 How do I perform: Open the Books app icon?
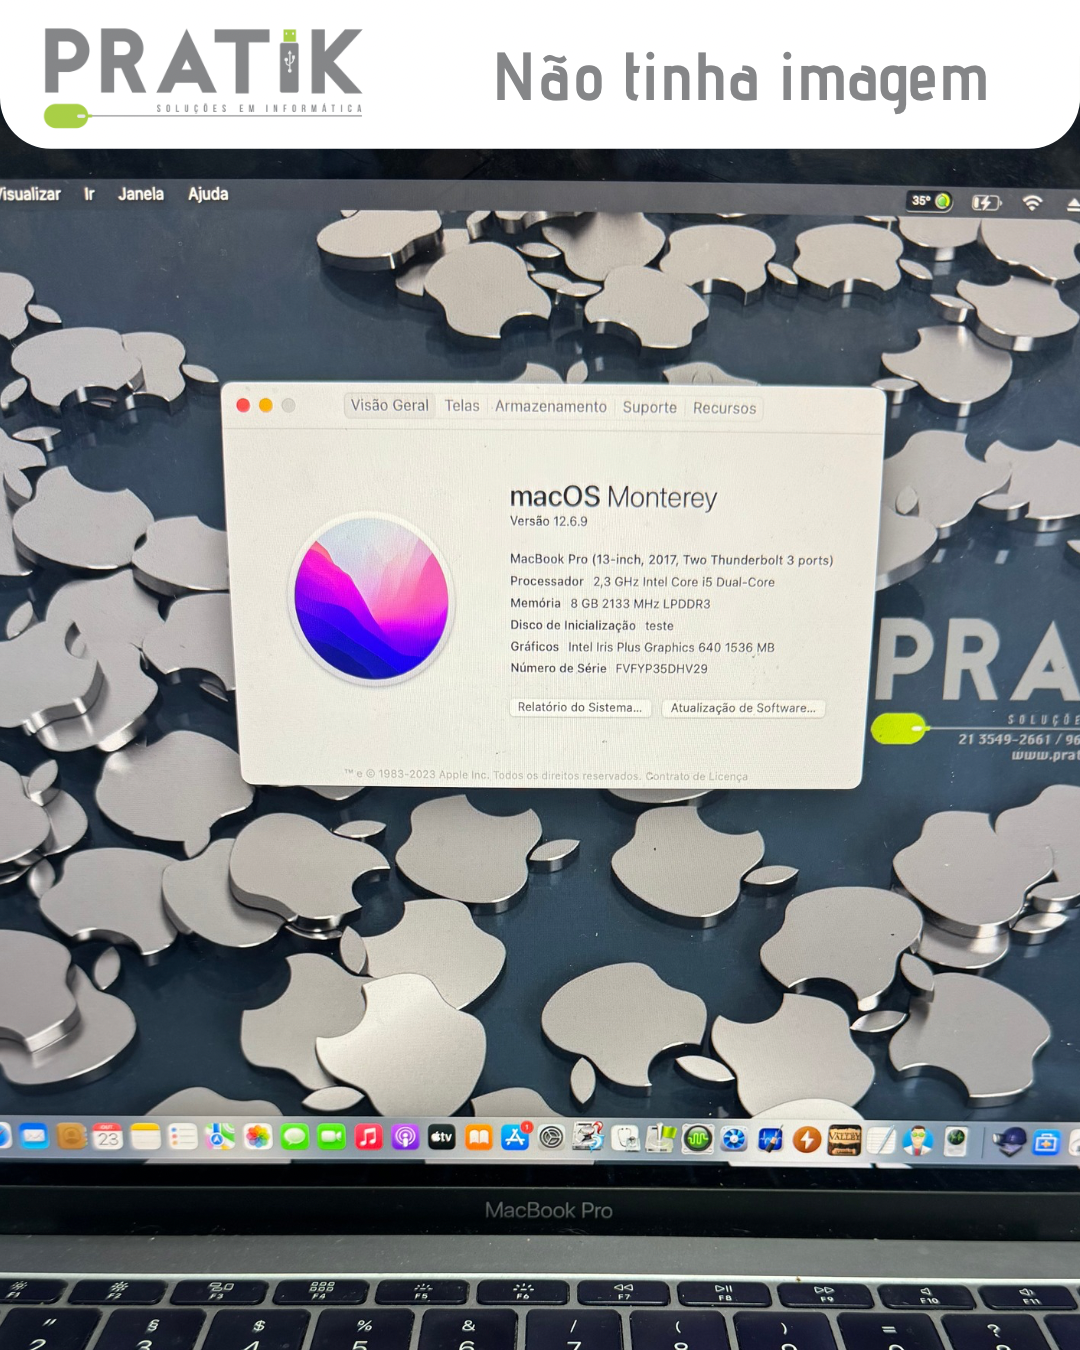(x=479, y=1137)
